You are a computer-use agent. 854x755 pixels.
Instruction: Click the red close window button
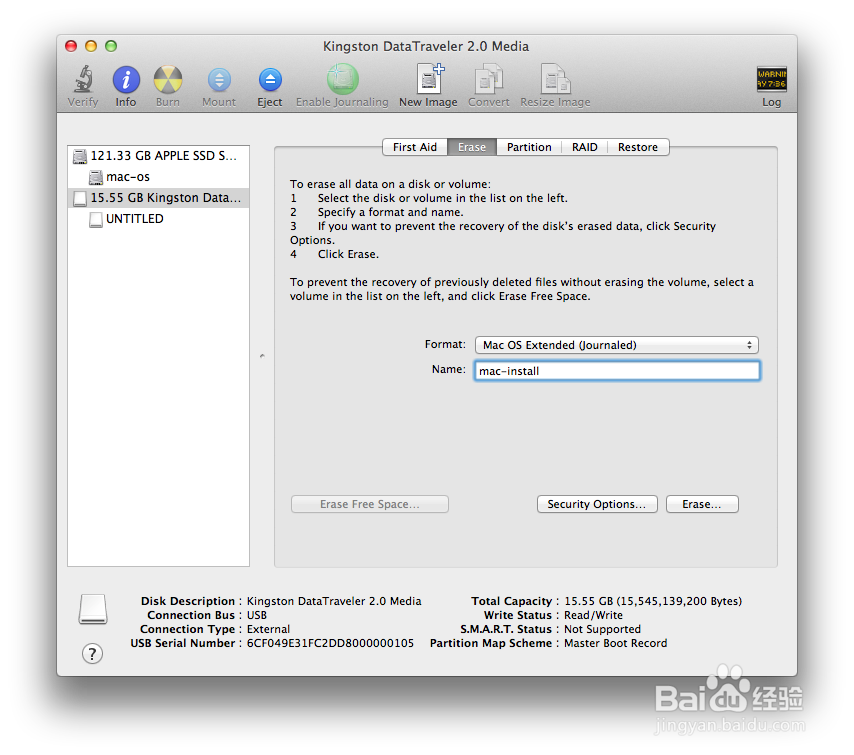[71, 46]
